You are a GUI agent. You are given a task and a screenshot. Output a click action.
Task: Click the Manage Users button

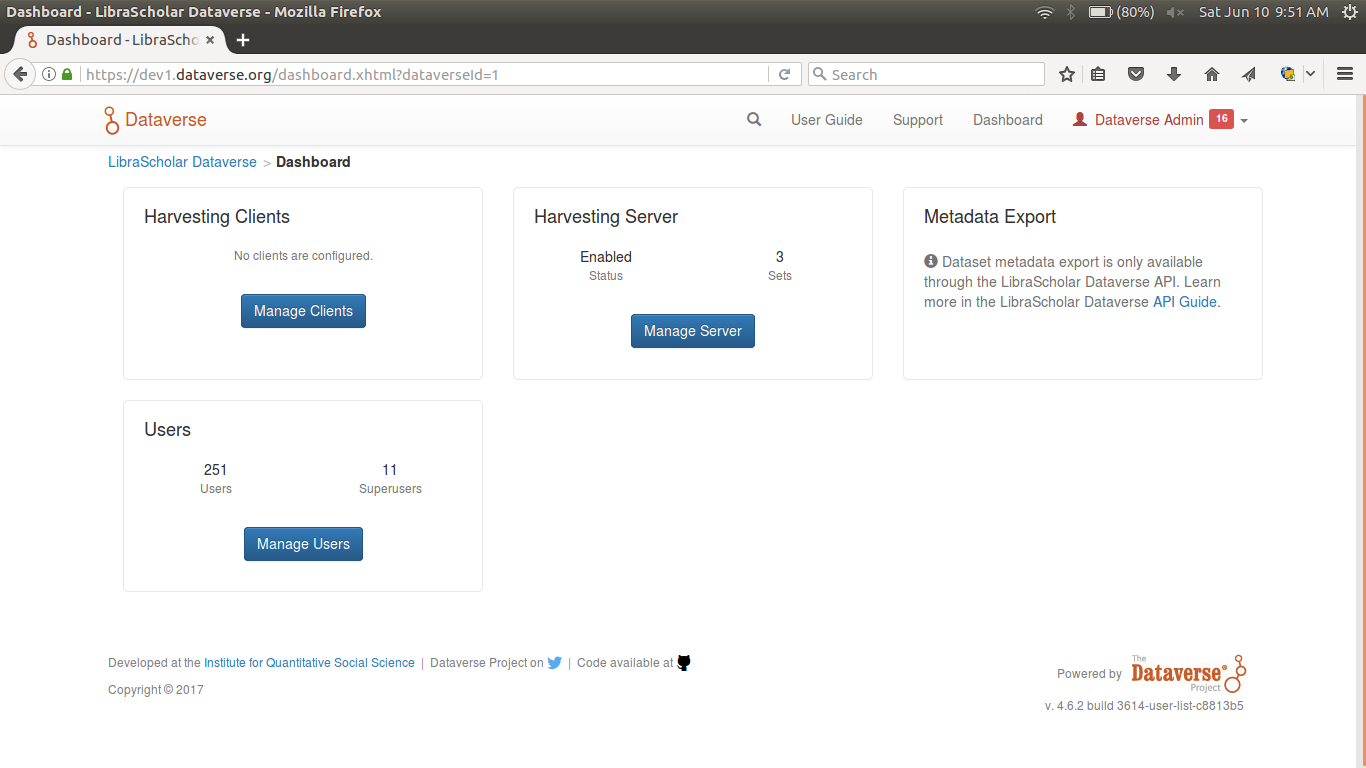point(303,544)
